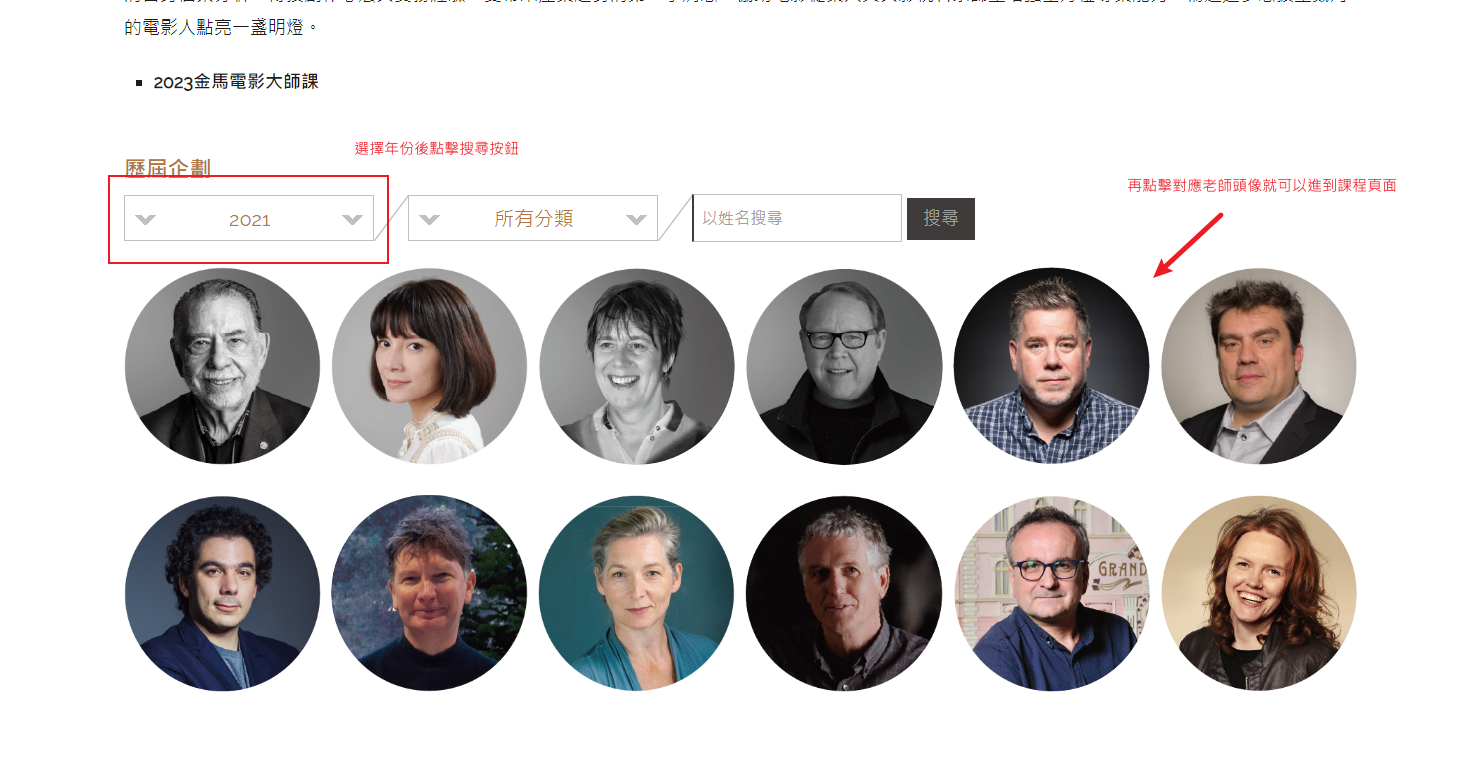Open woman in teal cardigan portrait
The width and height of the screenshot is (1478, 771).
[637, 593]
